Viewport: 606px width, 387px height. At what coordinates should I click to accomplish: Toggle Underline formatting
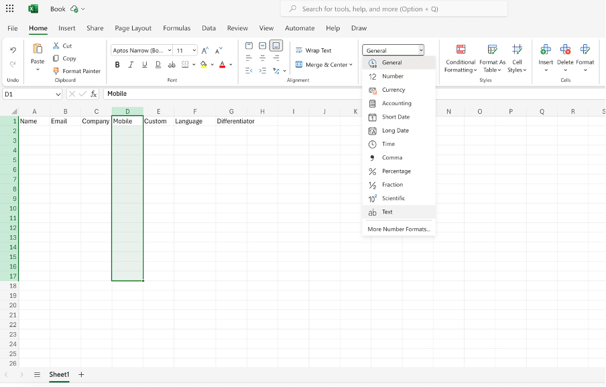[x=144, y=65]
